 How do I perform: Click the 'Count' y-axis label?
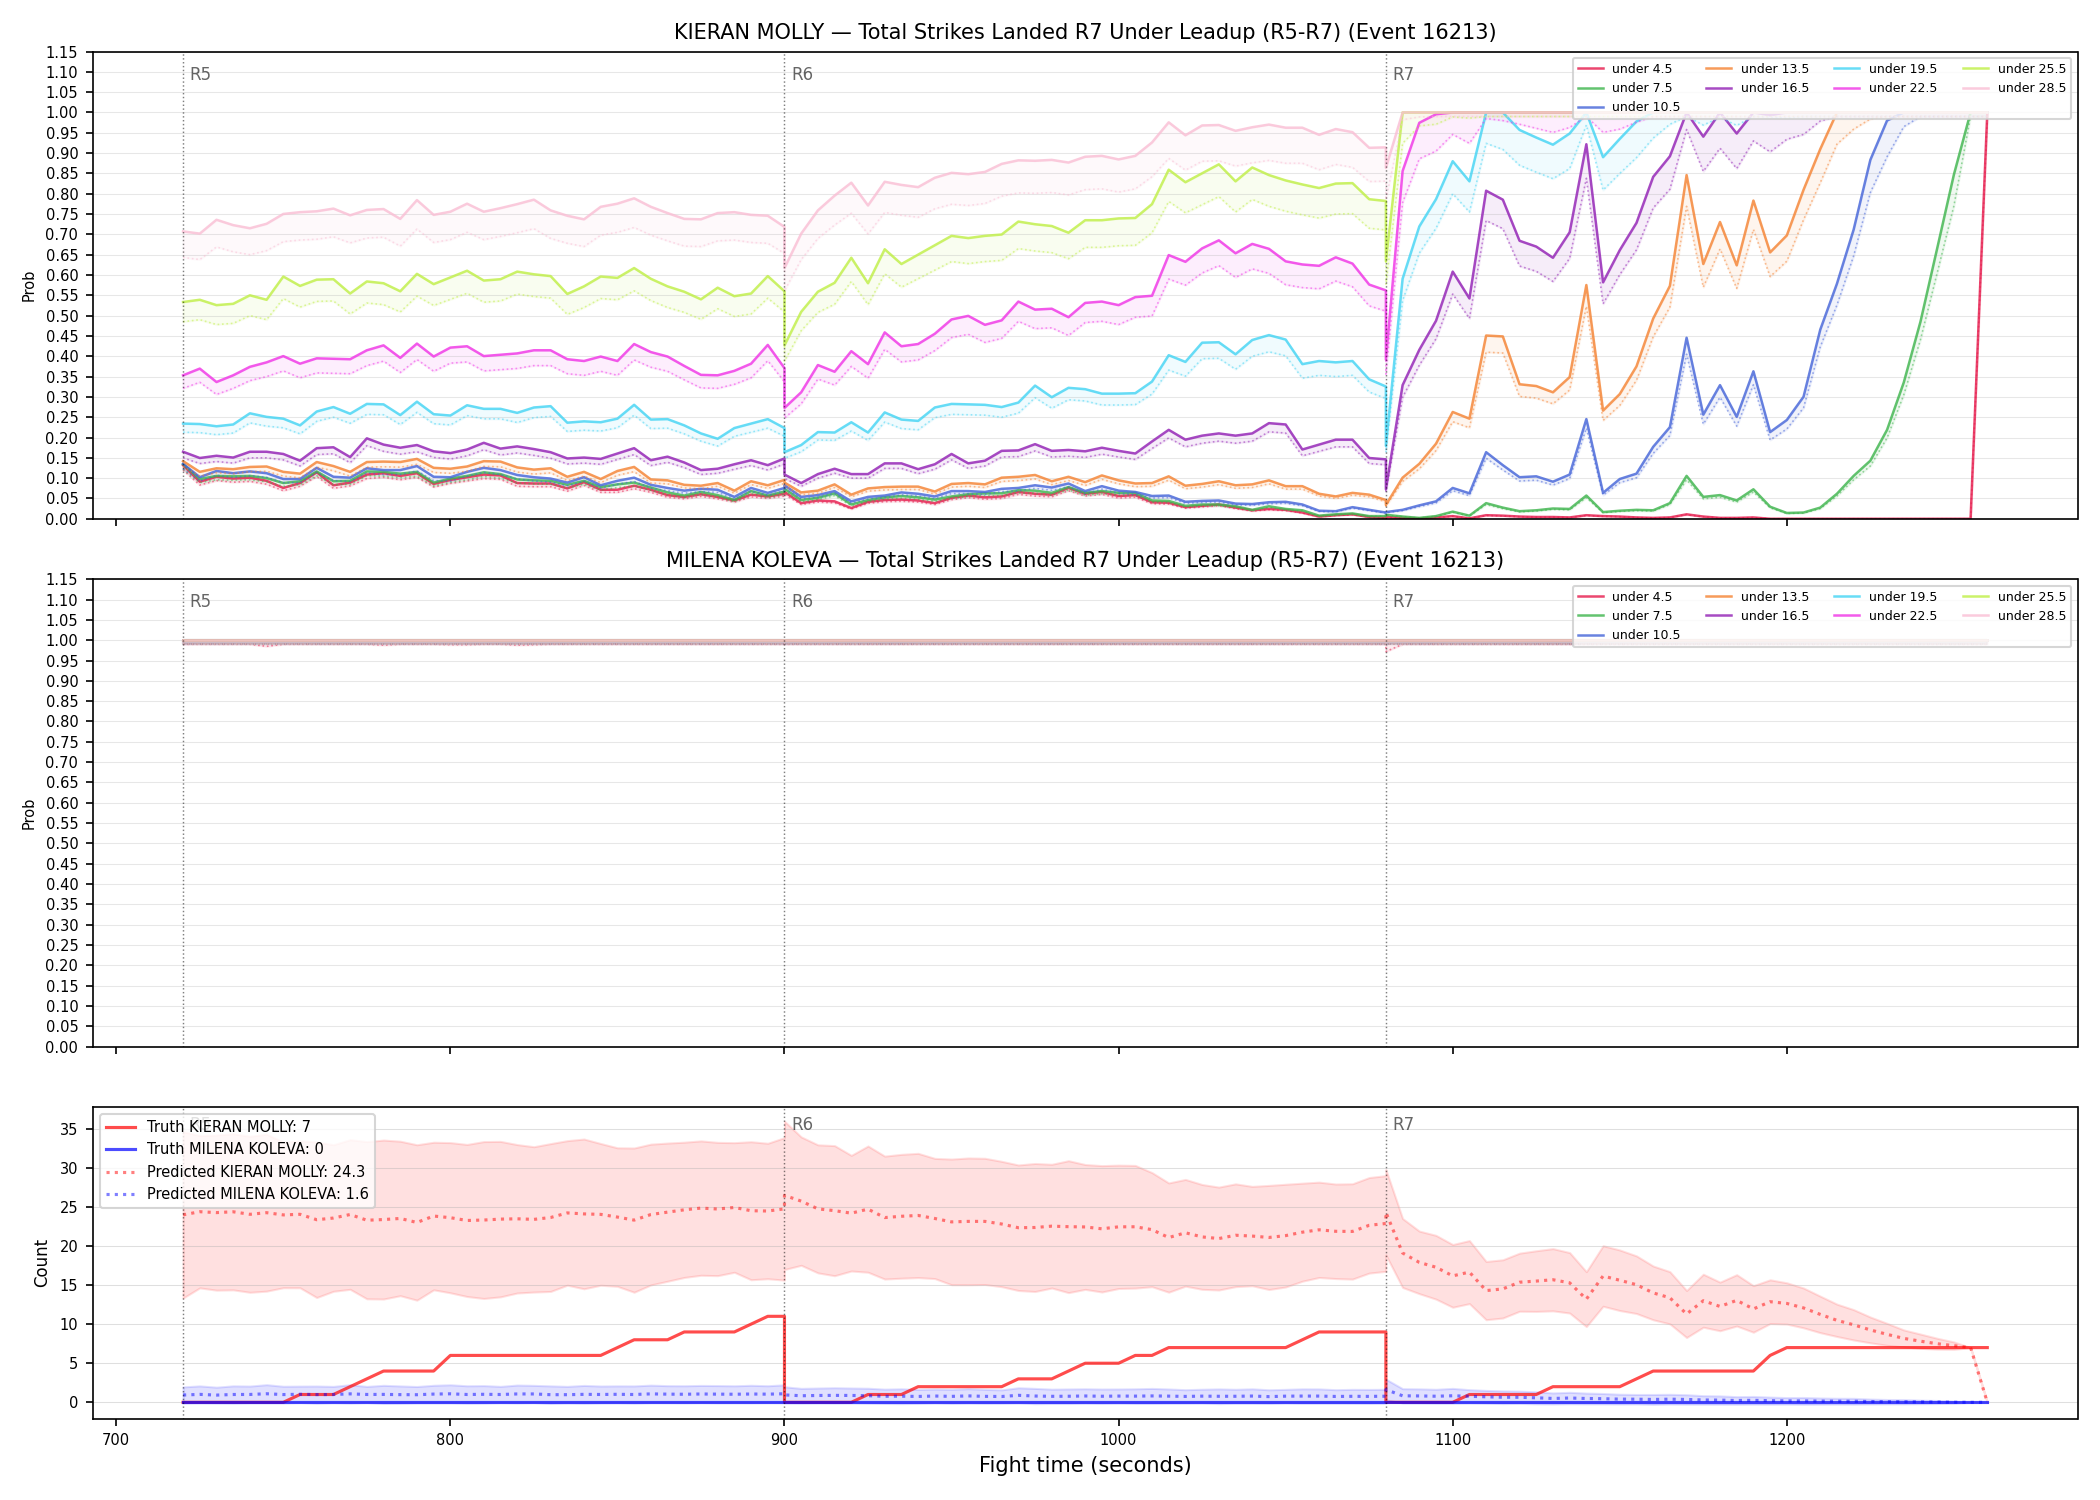click(41, 1263)
